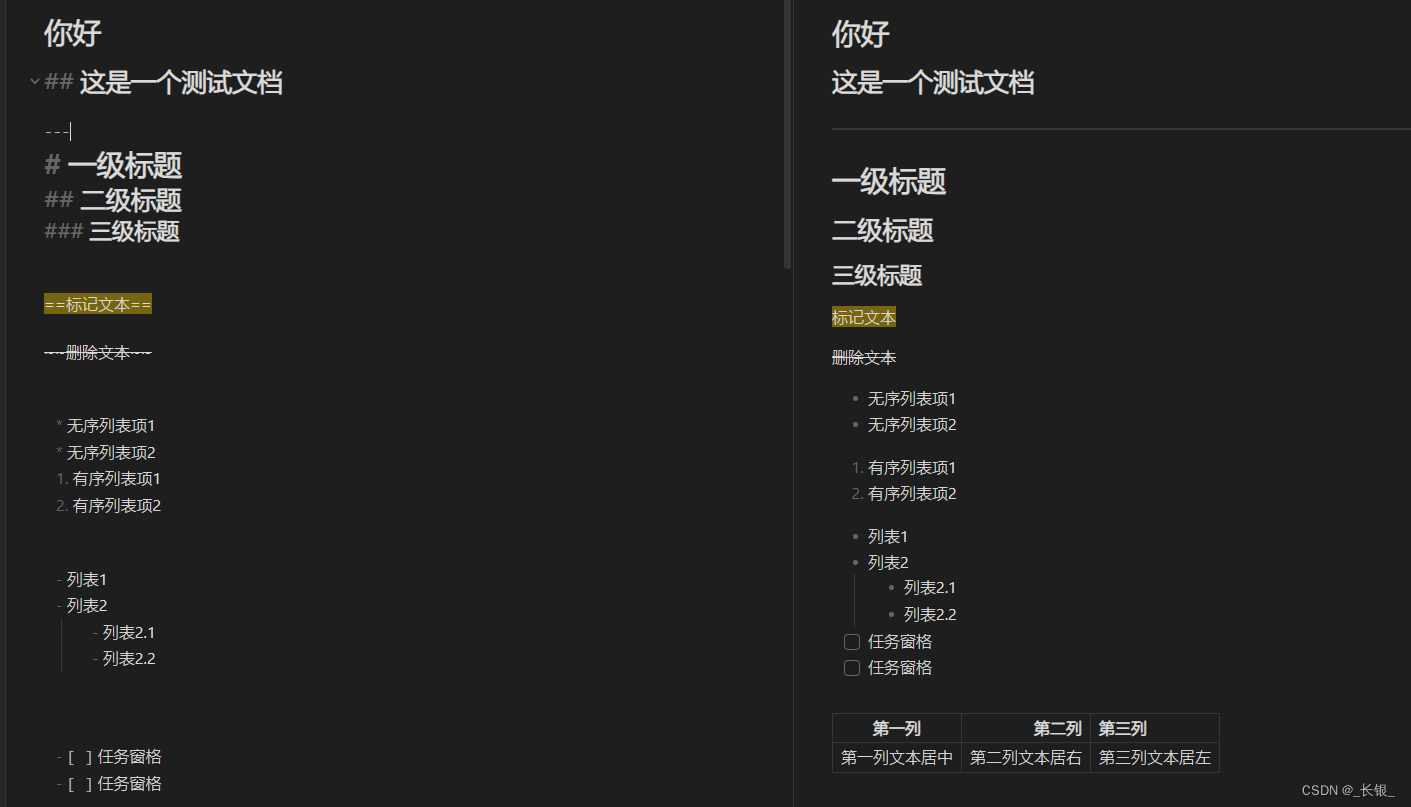Click the '### 三级标题' source line
1411x807 pixels.
(x=112, y=232)
